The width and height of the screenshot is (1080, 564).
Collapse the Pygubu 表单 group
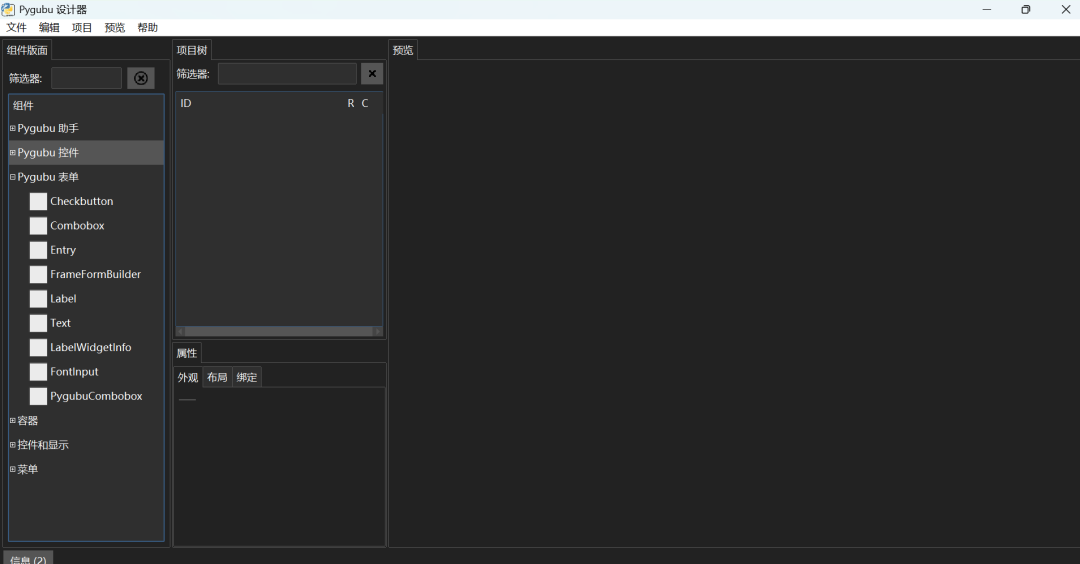[12, 177]
